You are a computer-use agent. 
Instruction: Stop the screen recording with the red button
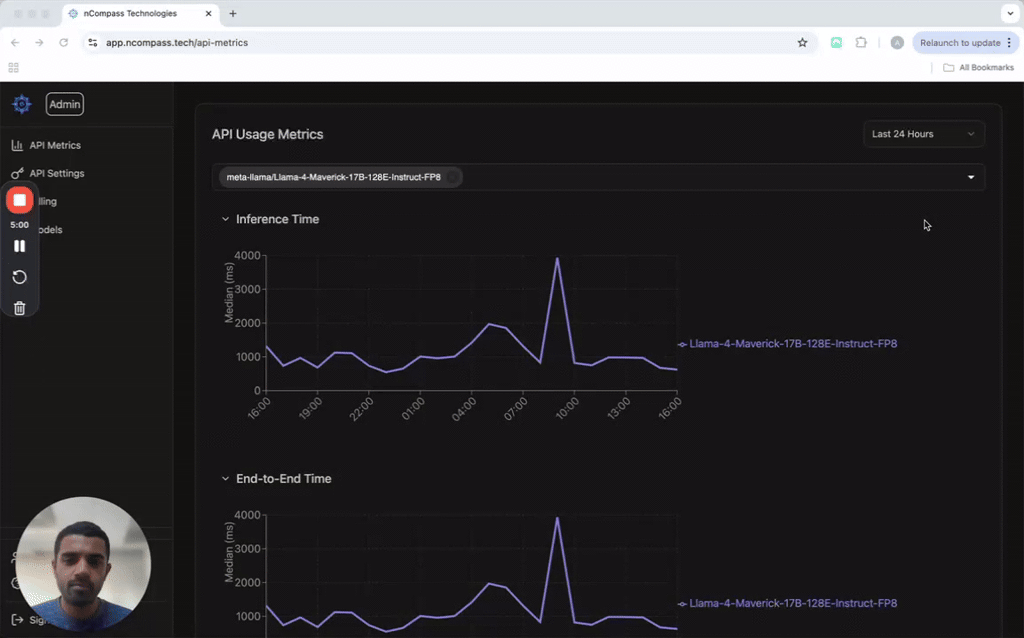20,200
